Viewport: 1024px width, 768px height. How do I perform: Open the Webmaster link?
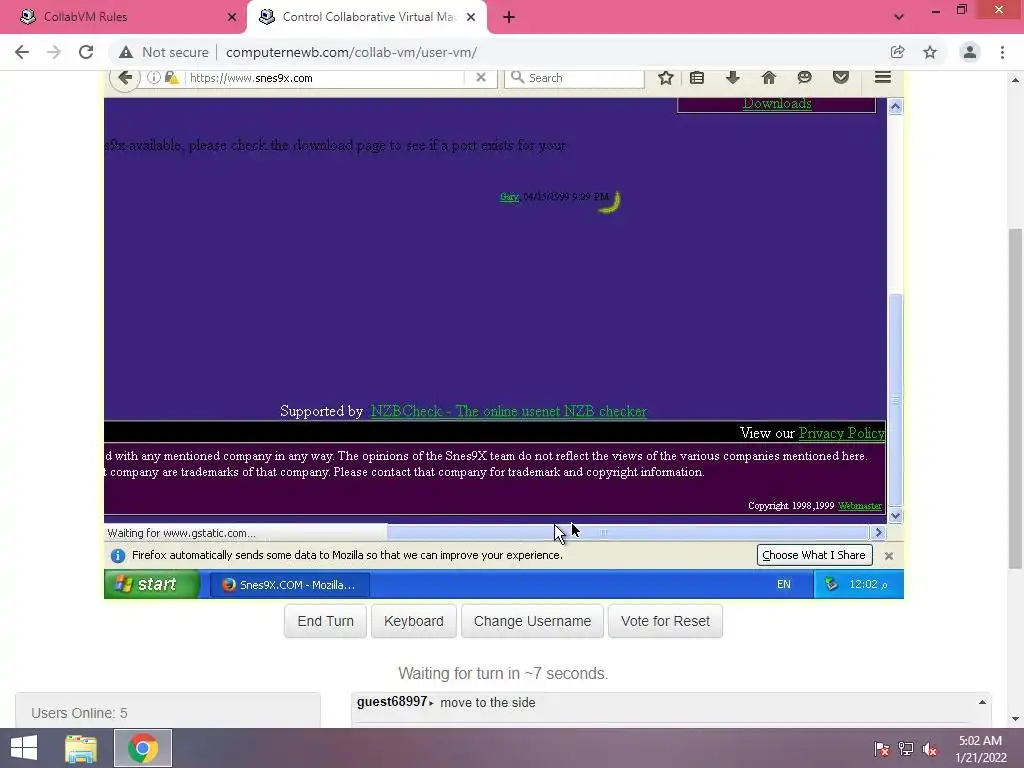[859, 505]
